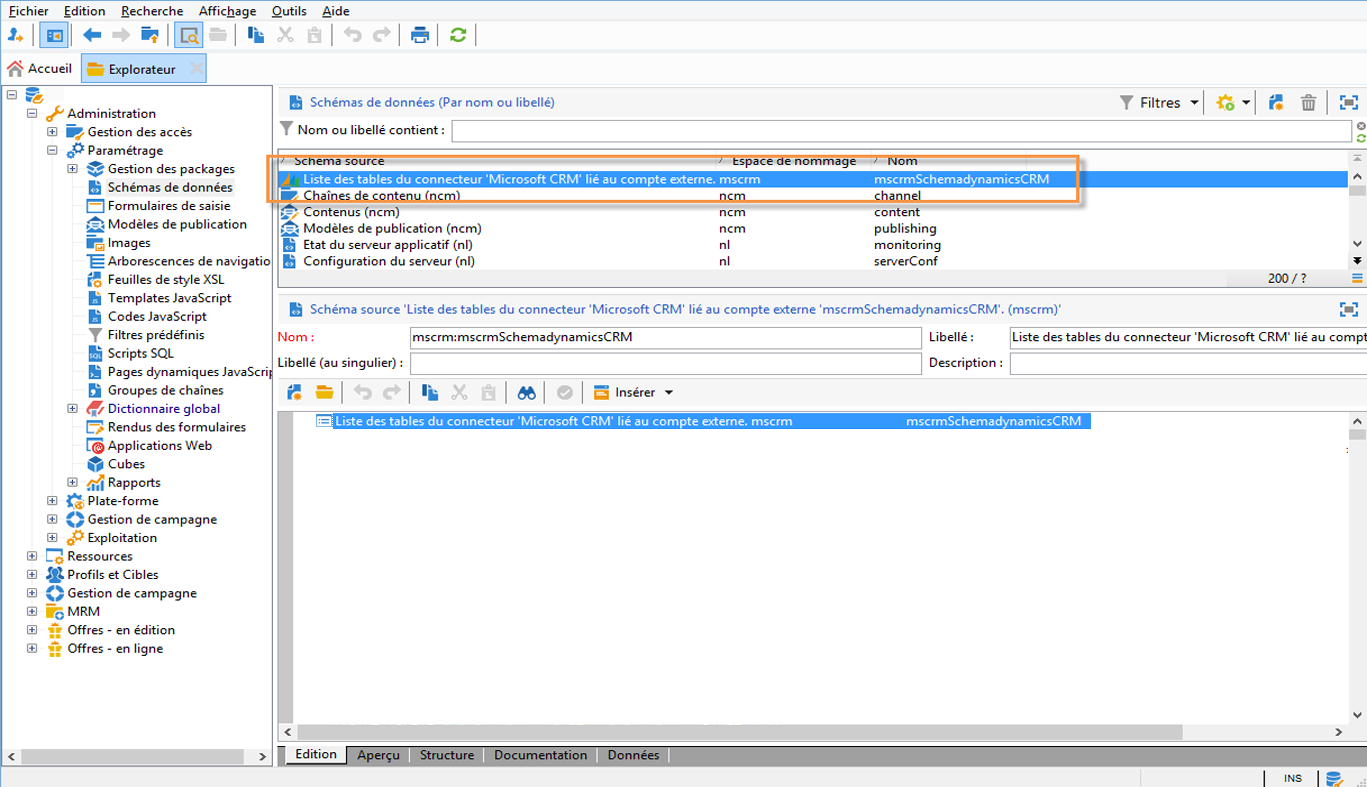Switch to the Structure tab
Viewport: 1367px width, 787px height.
(x=447, y=755)
